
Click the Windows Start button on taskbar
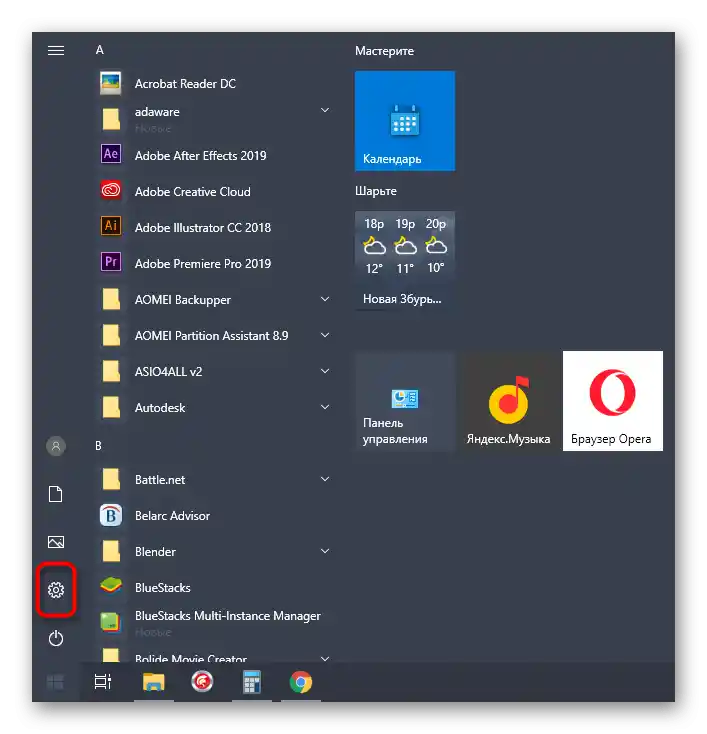click(56, 682)
